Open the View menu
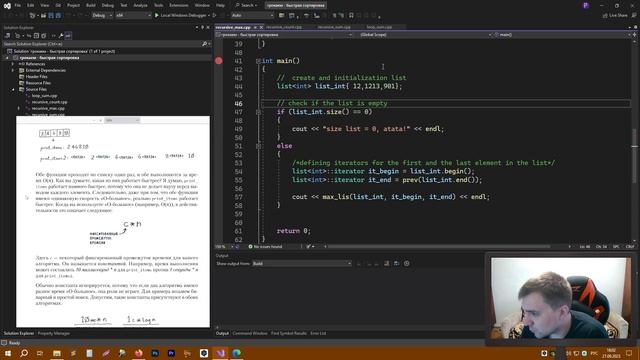 click(44, 5)
